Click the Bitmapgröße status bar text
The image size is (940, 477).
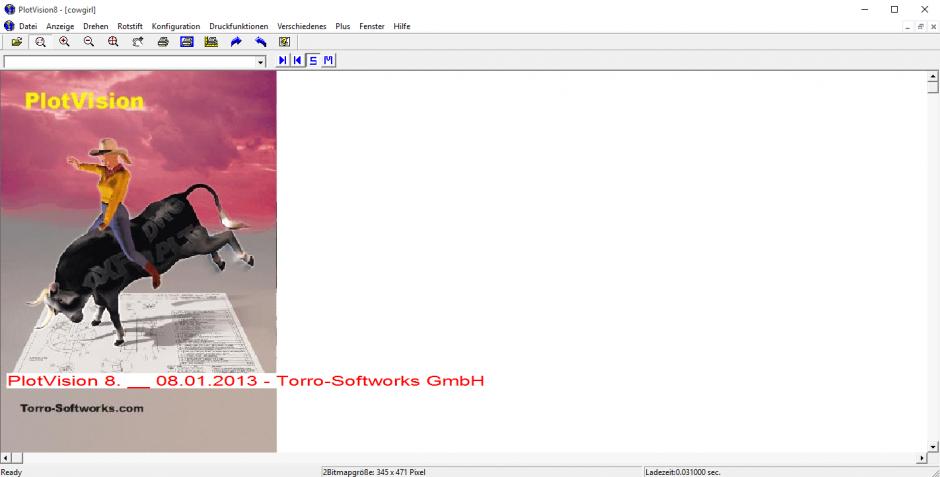[374, 472]
